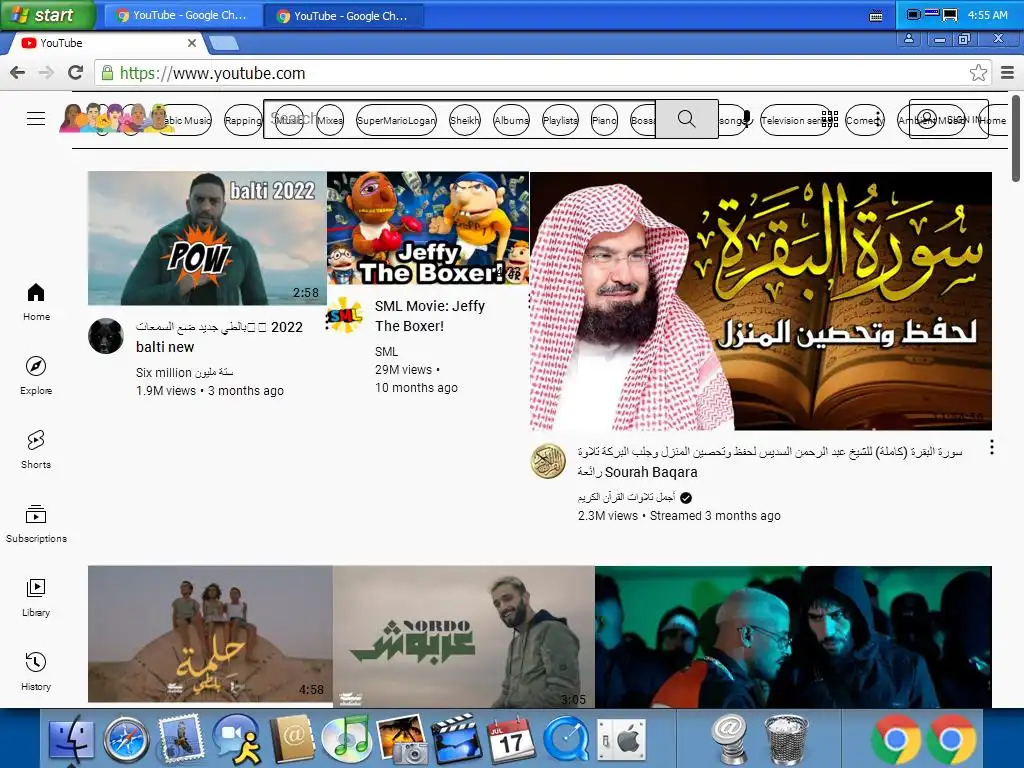
Task: Reload the page with the refresh icon
Action: pos(76,72)
